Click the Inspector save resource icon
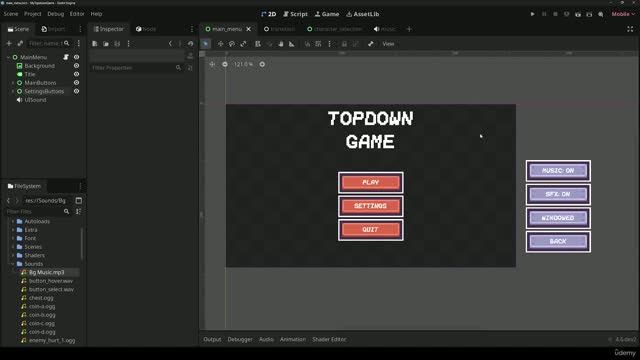 117,44
